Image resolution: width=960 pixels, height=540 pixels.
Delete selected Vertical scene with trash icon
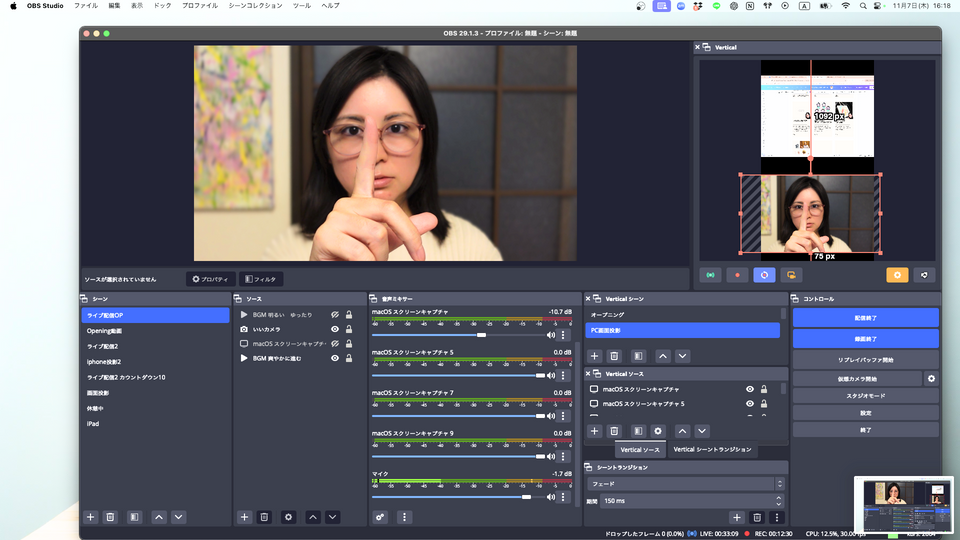click(615, 356)
